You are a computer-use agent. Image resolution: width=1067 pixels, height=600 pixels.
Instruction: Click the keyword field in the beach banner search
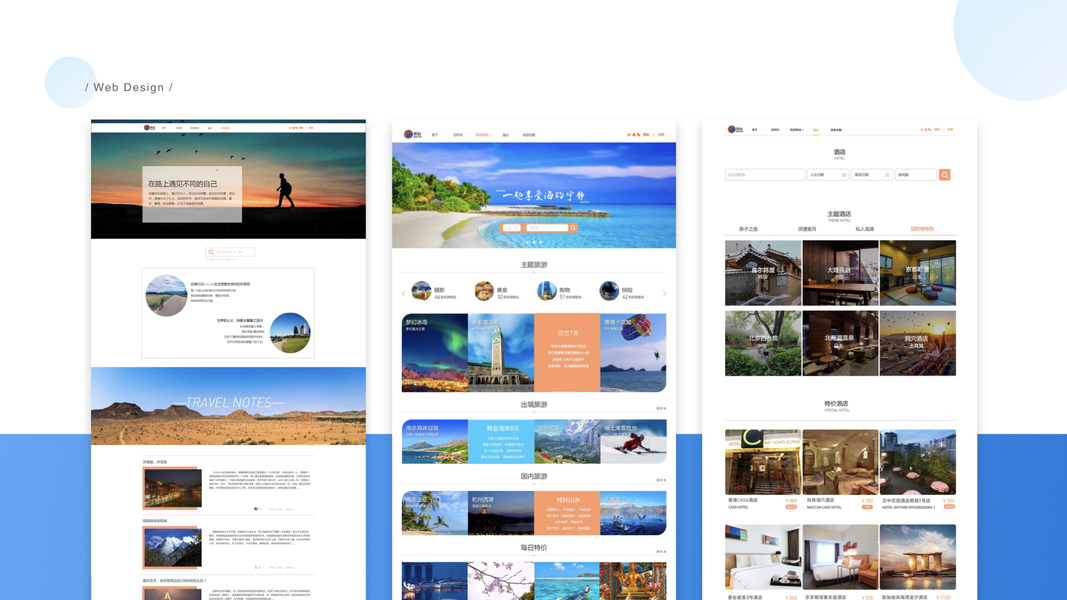click(x=547, y=228)
